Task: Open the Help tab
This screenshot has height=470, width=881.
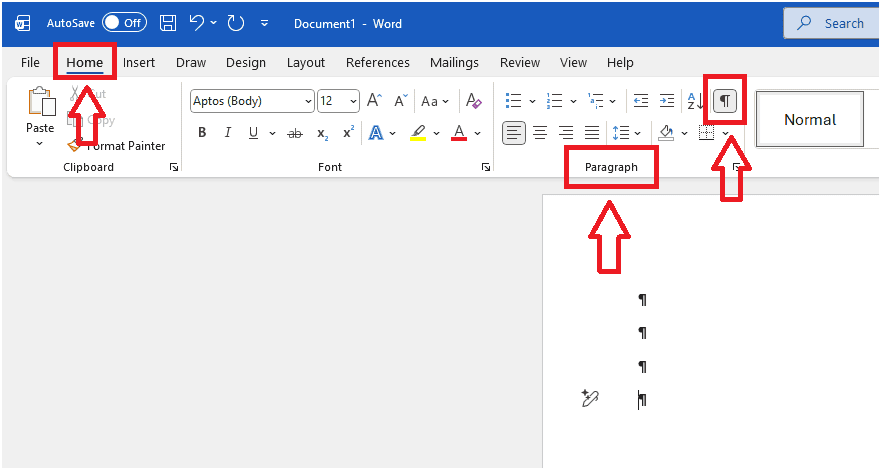Action: (x=620, y=62)
